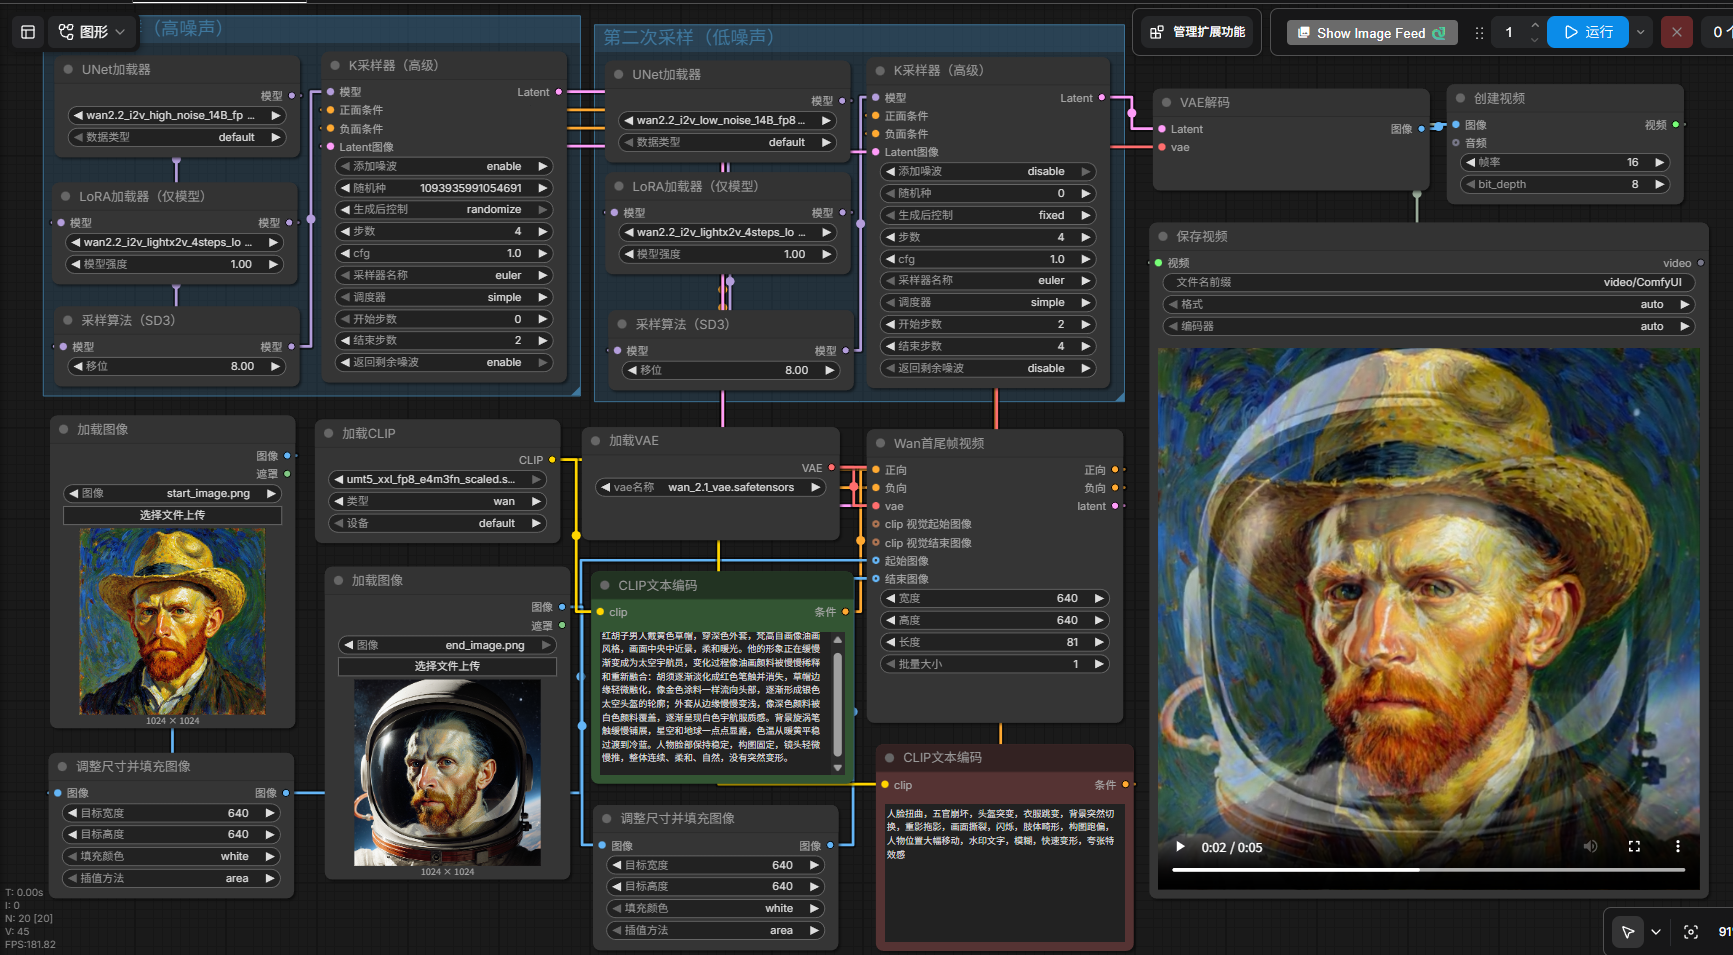
Task: Click 选择文件上传 for start_image.png
Action: point(172,515)
